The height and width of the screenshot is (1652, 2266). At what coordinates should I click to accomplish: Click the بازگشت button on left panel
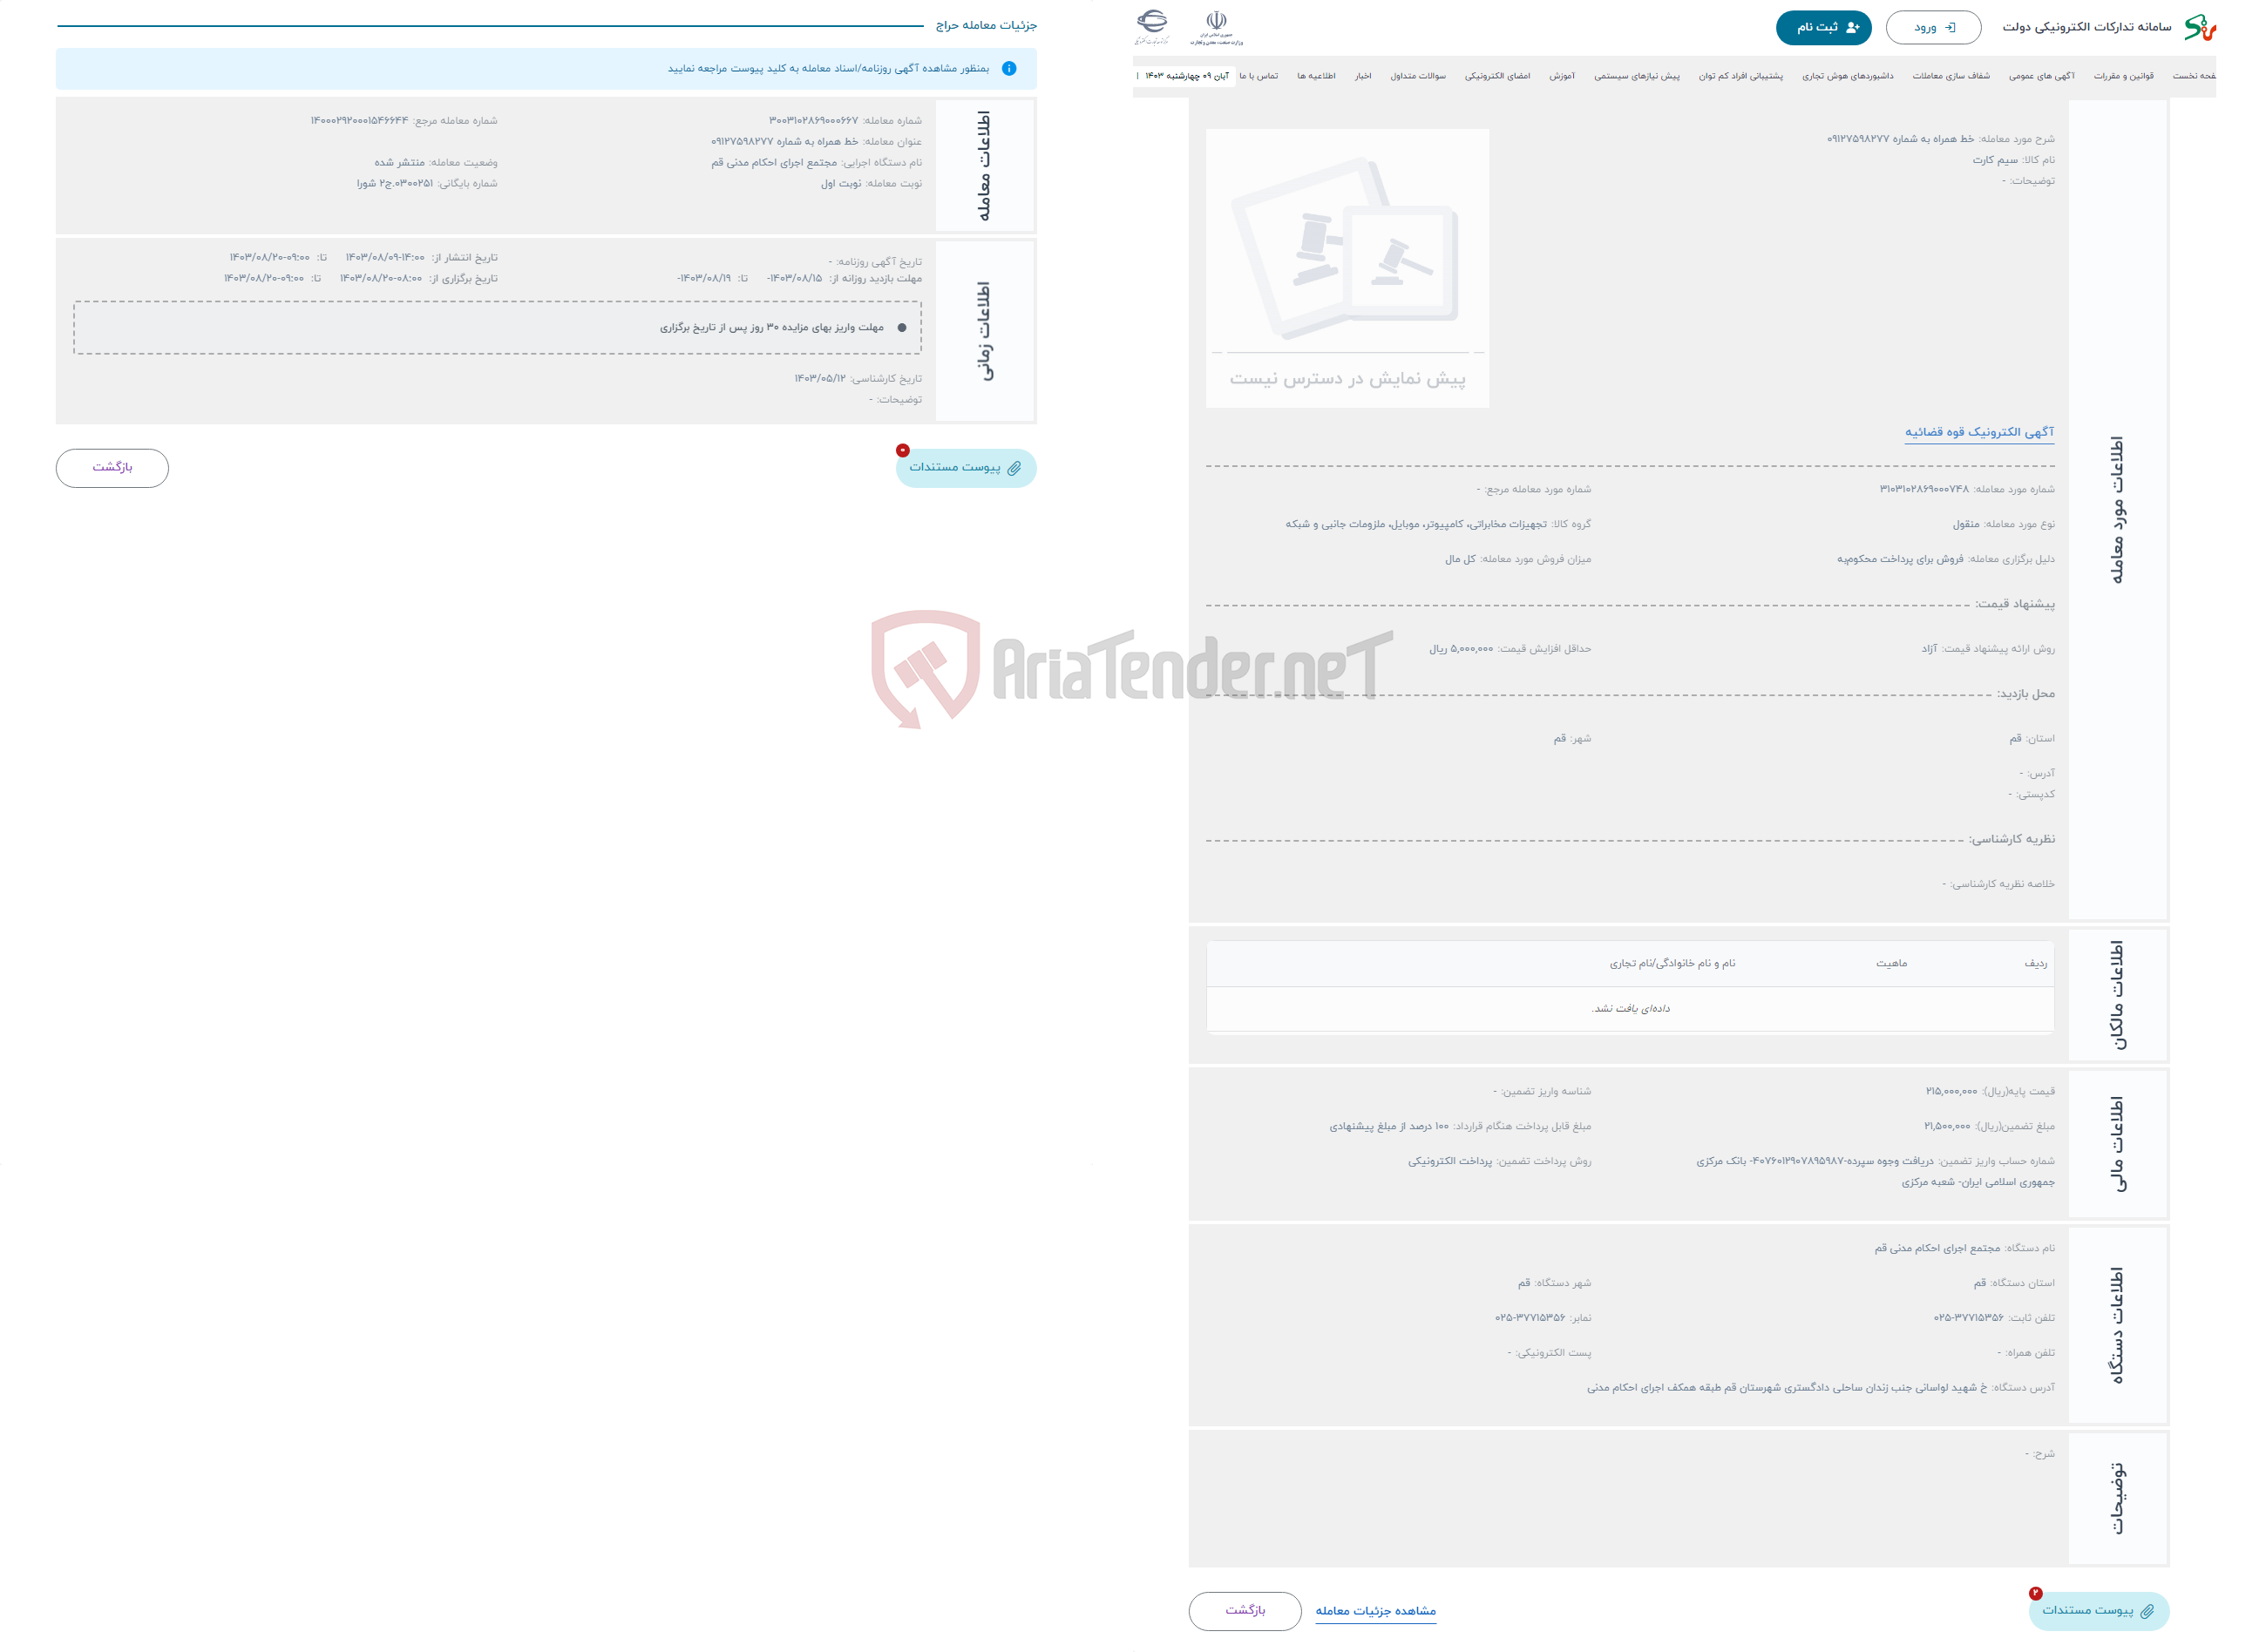[112, 466]
